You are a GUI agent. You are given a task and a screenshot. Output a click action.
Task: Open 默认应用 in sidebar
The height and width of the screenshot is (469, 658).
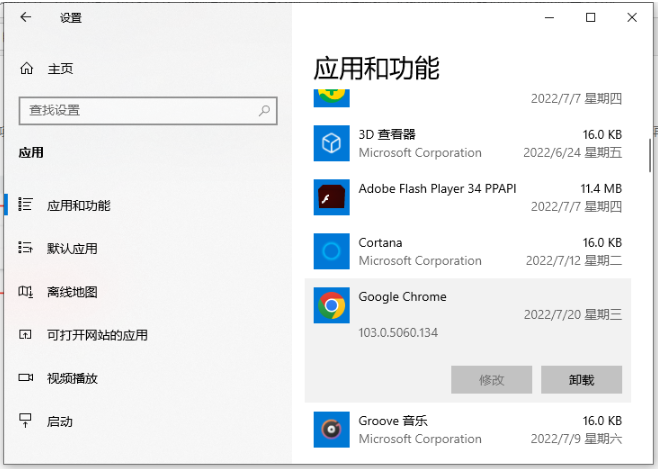tap(72, 249)
